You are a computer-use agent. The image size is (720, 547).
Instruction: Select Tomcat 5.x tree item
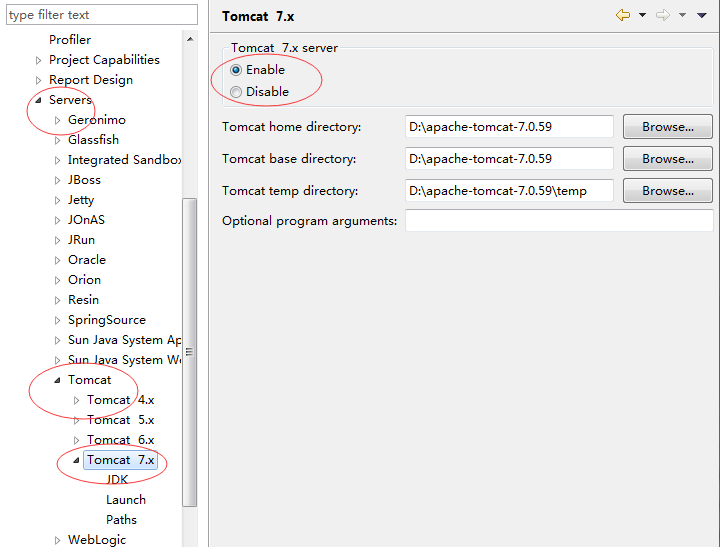click(x=120, y=420)
